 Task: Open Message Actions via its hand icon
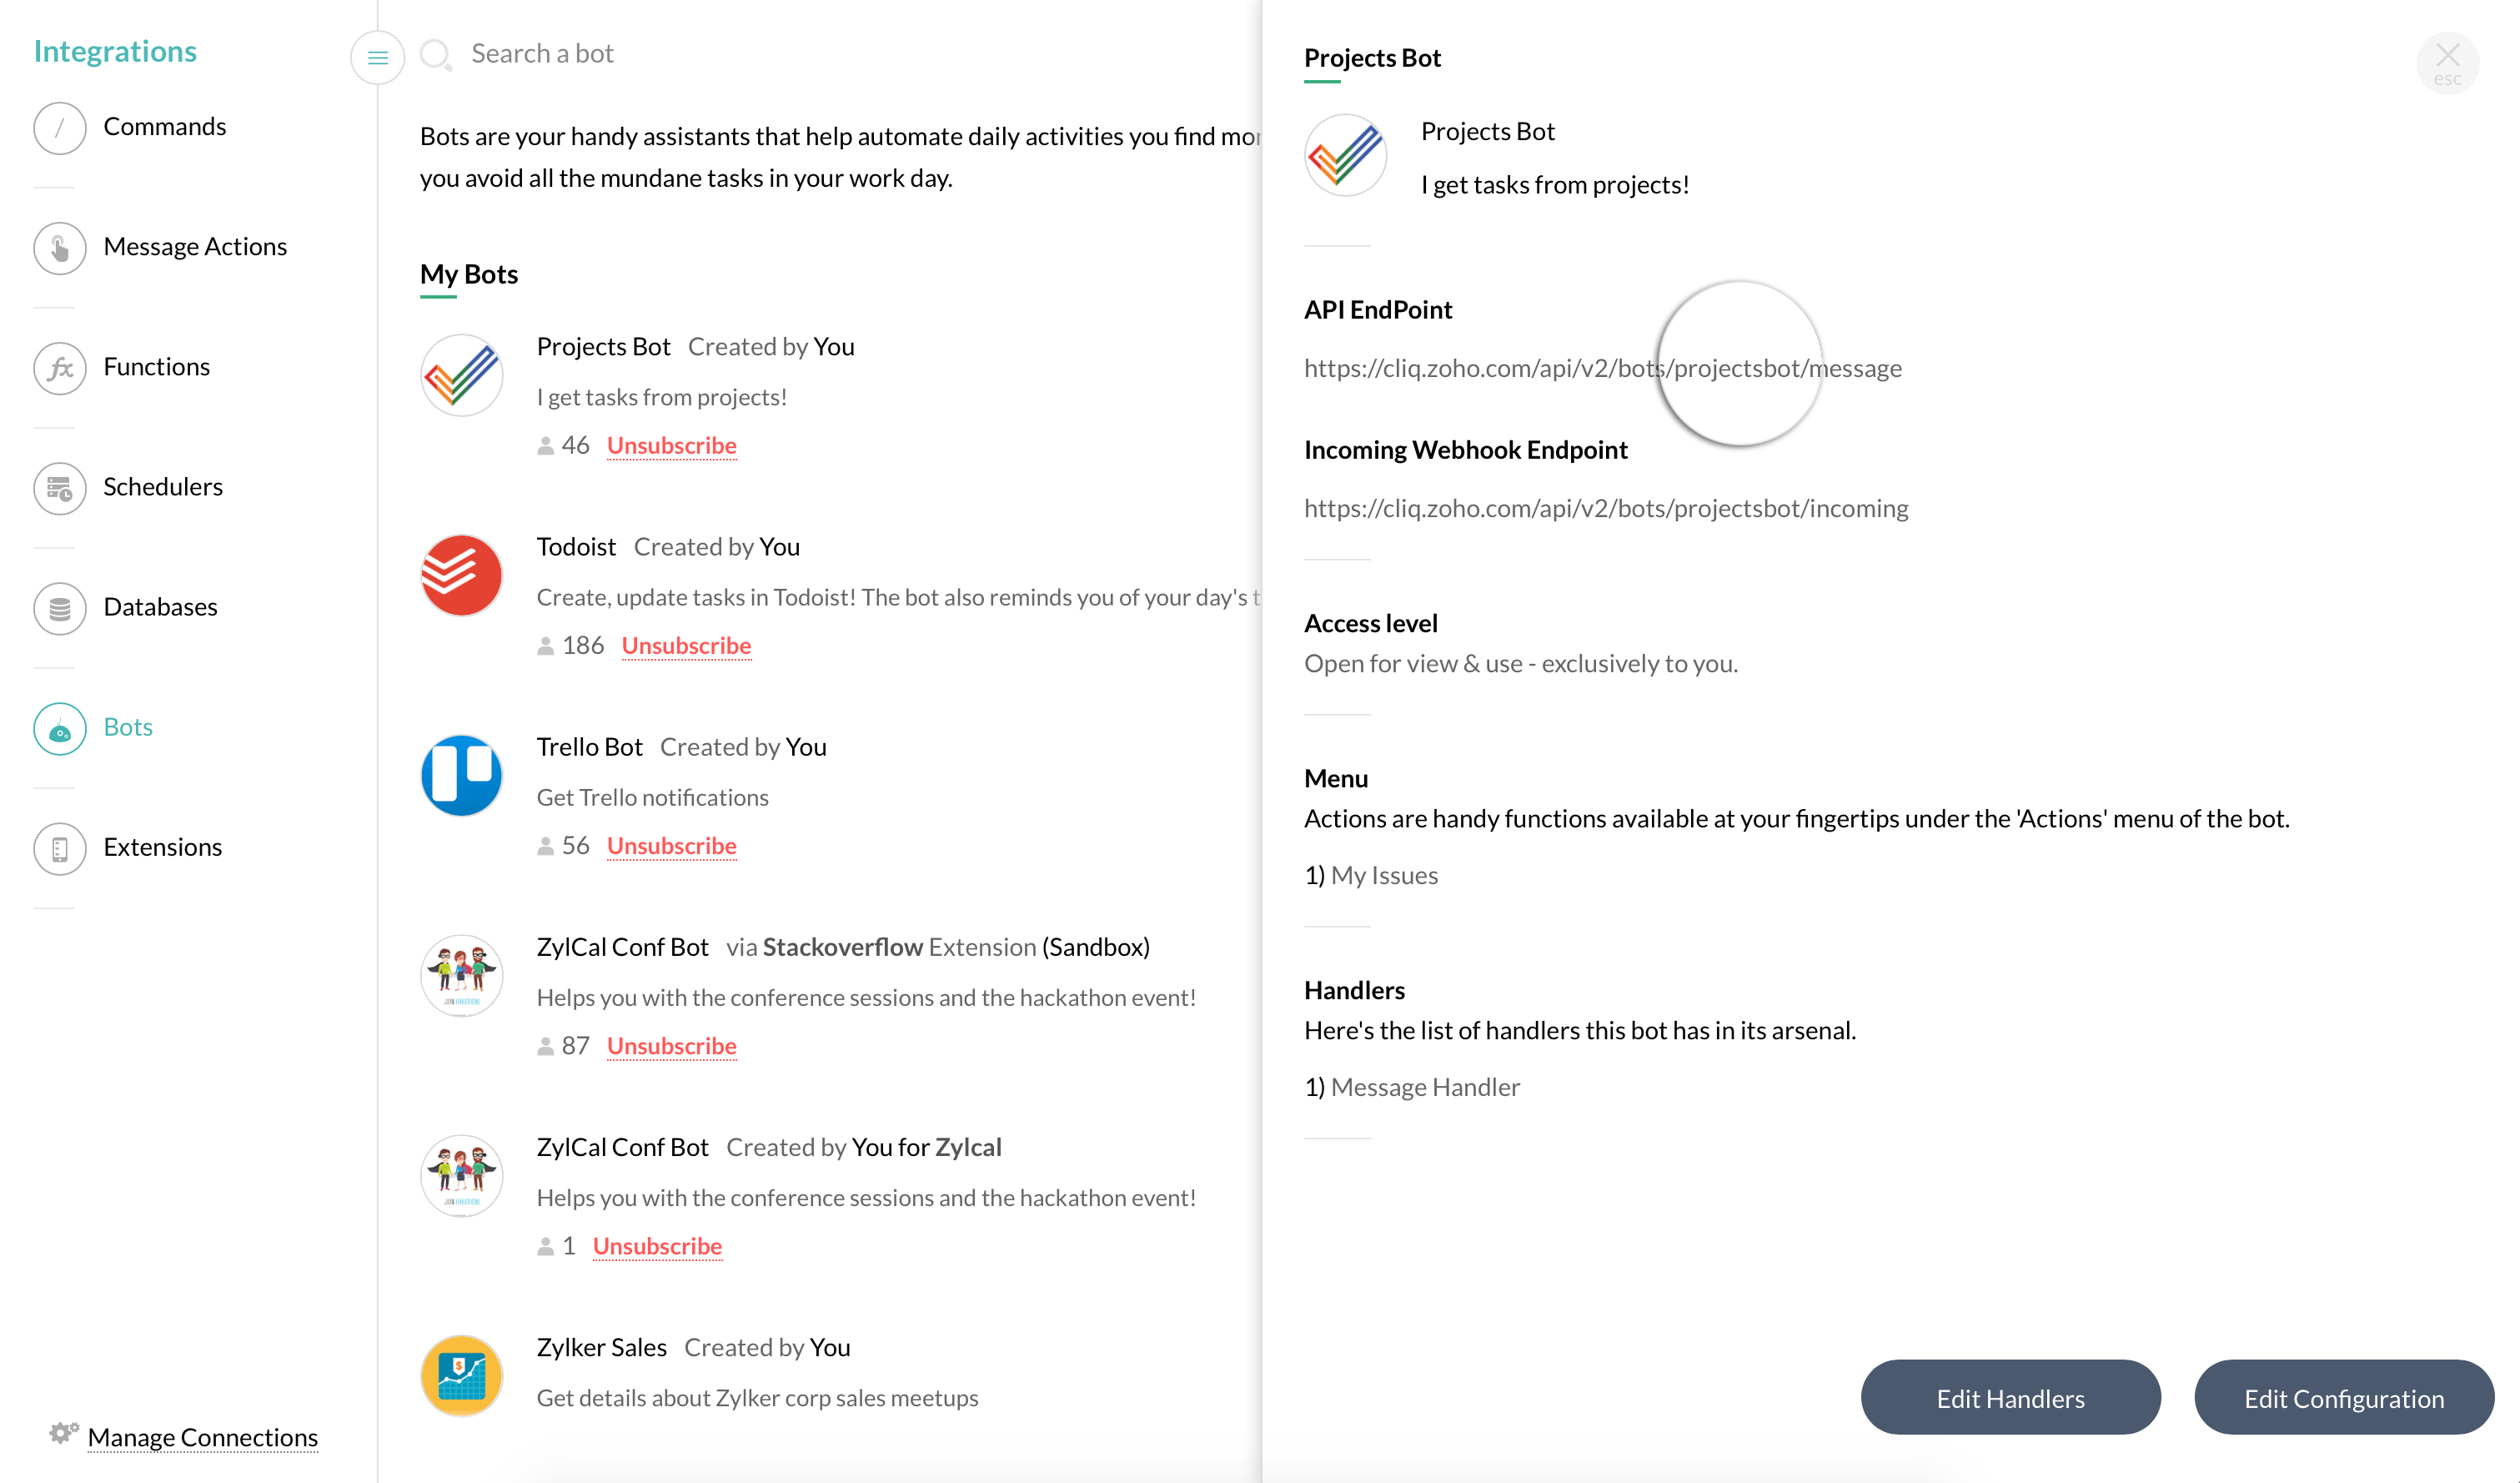pyautogui.click(x=60, y=248)
